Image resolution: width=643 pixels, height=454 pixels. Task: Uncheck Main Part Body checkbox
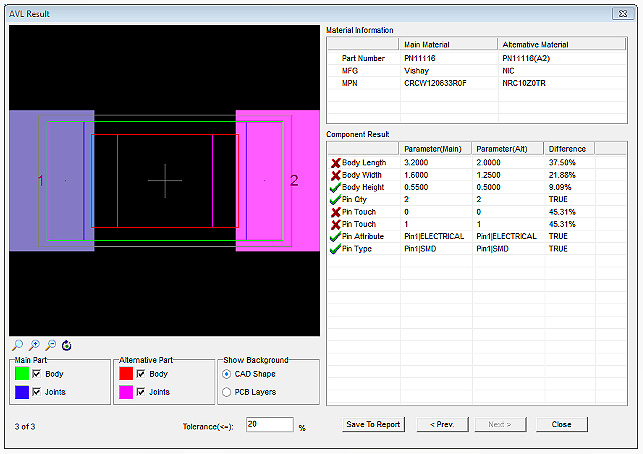click(38, 373)
